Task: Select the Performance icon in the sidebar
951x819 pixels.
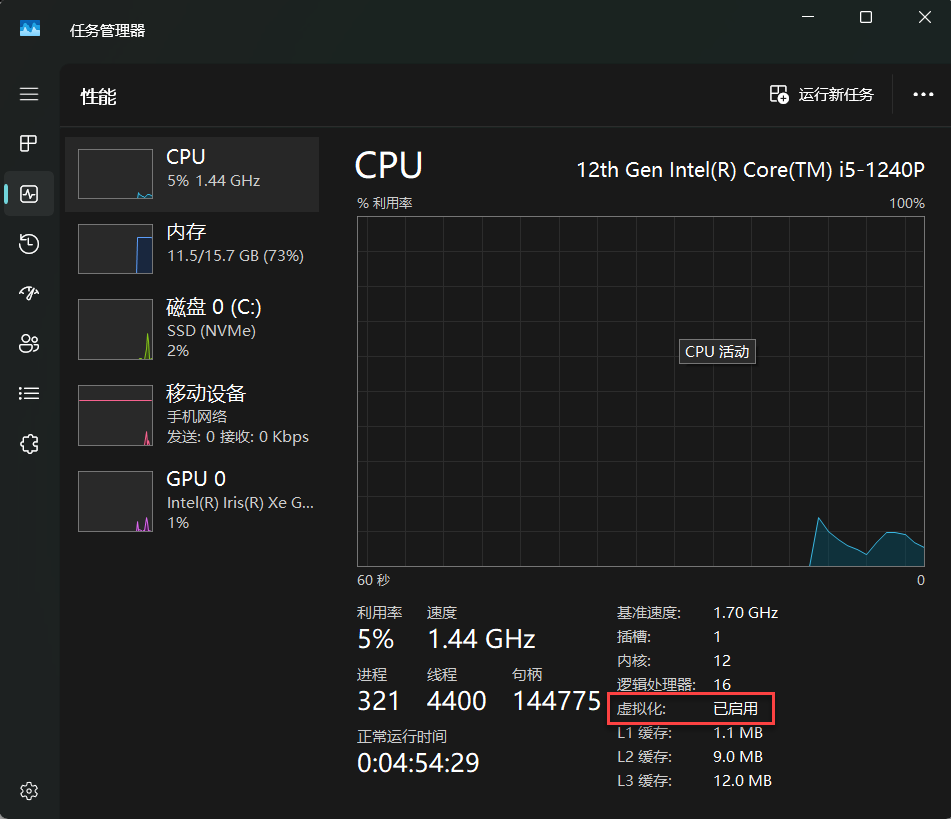Action: tap(29, 194)
